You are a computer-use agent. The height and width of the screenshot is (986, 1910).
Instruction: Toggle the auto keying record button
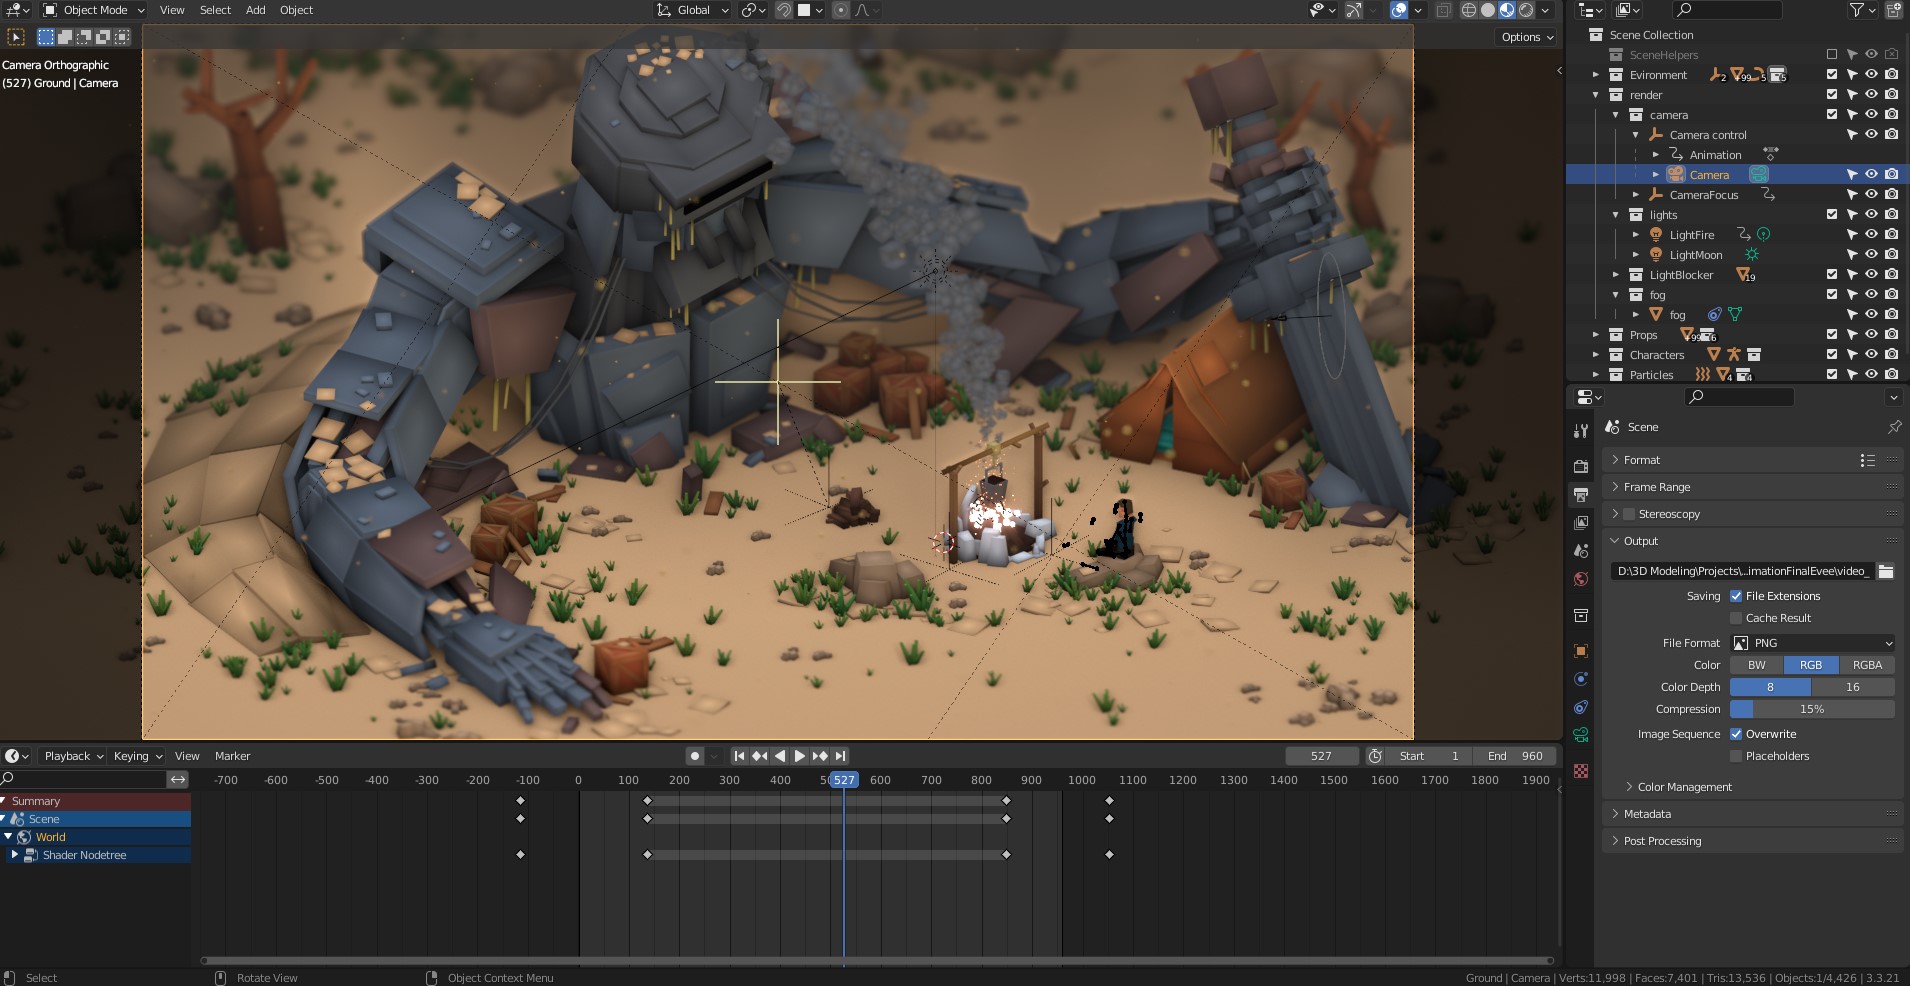695,756
